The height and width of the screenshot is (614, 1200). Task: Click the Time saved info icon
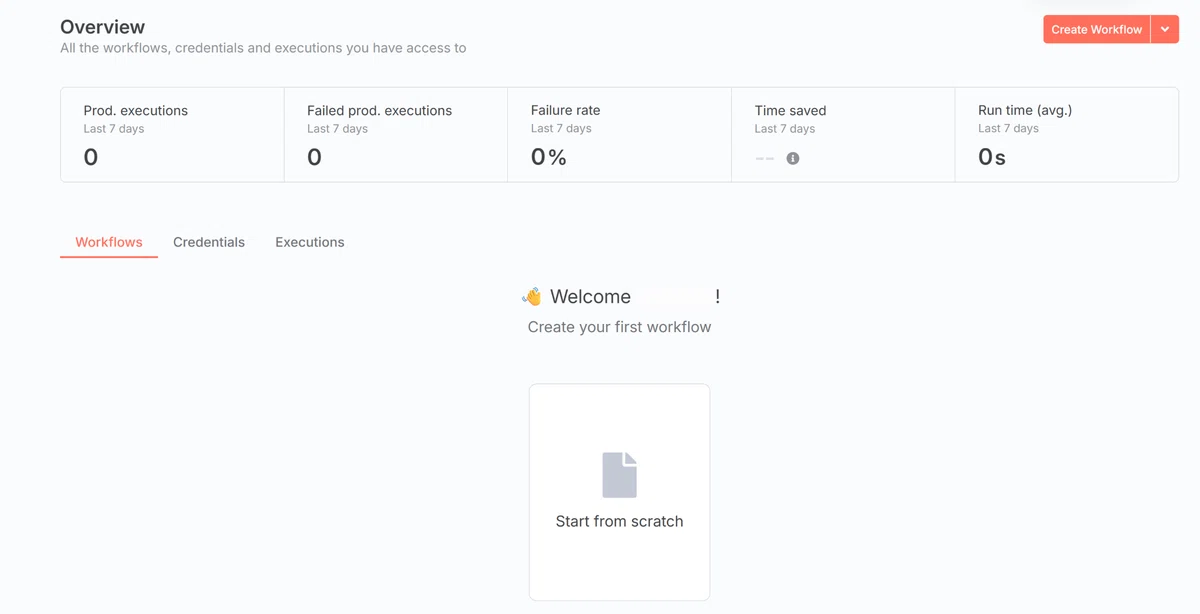(x=793, y=158)
